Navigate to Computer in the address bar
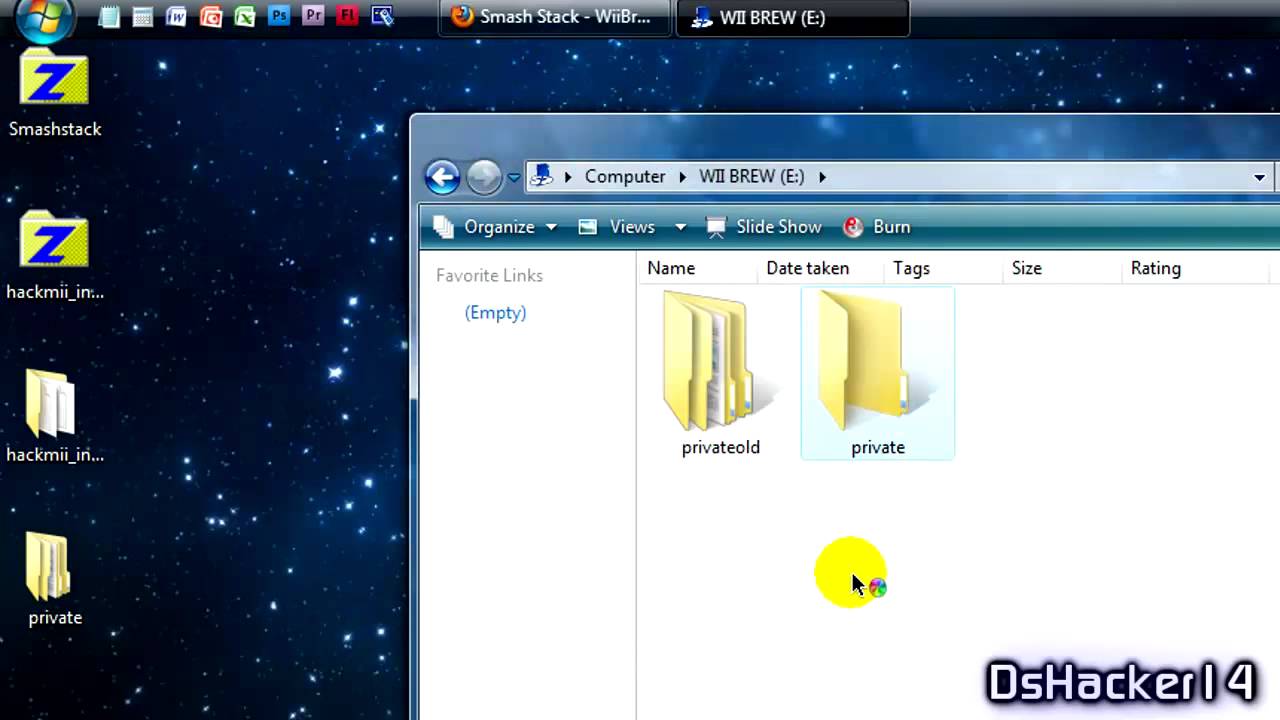 [x=625, y=177]
